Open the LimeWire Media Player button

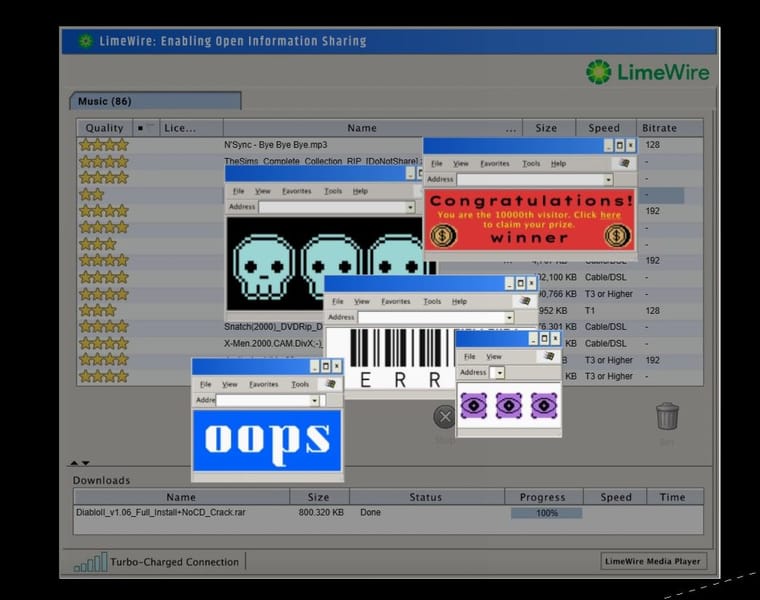pos(652,561)
